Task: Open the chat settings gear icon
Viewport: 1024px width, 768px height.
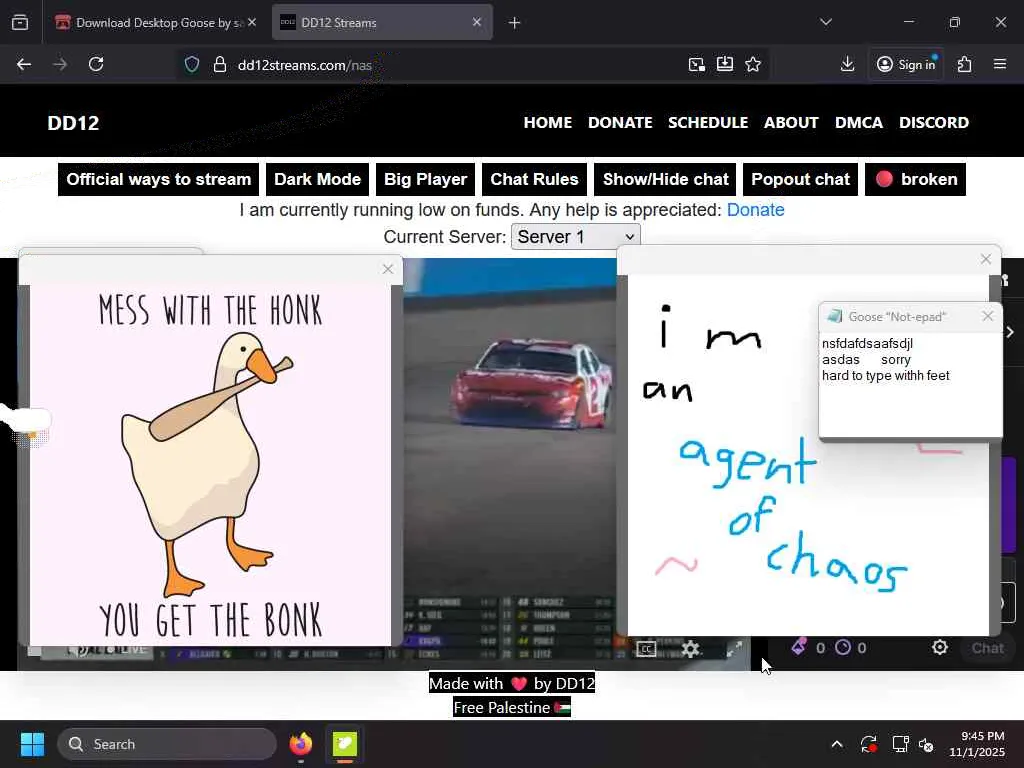Action: click(940, 647)
